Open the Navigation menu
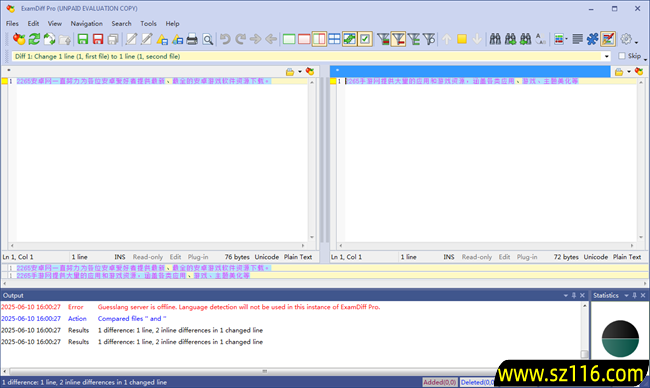 87,24
